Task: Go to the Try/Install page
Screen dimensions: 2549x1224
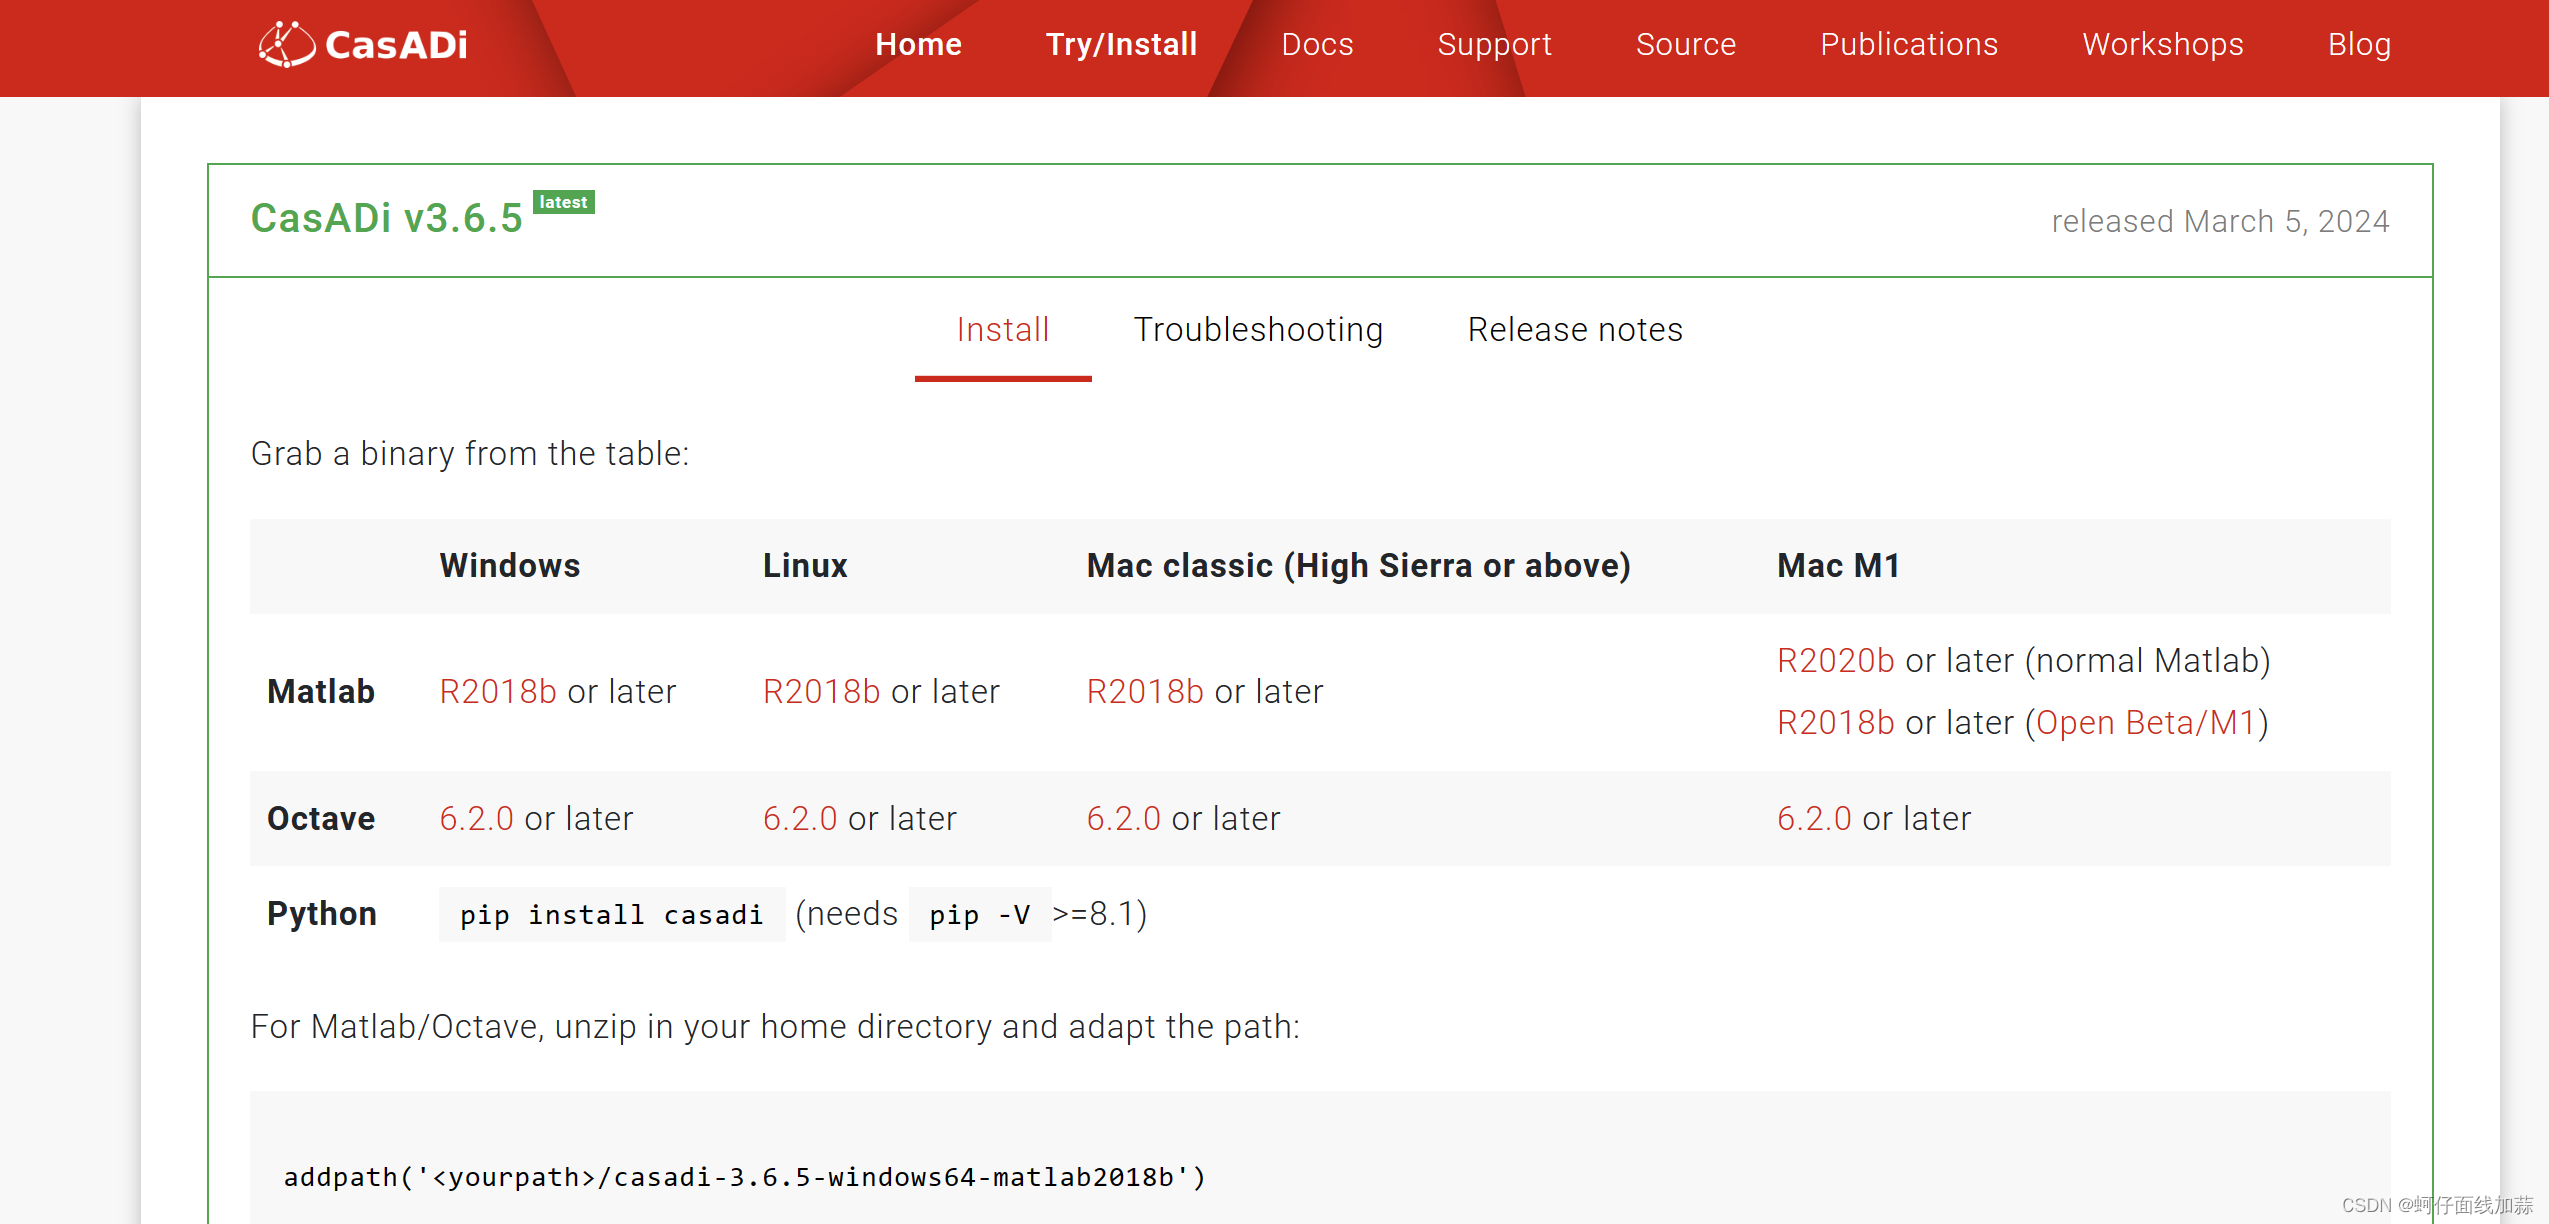Action: click(x=1121, y=44)
